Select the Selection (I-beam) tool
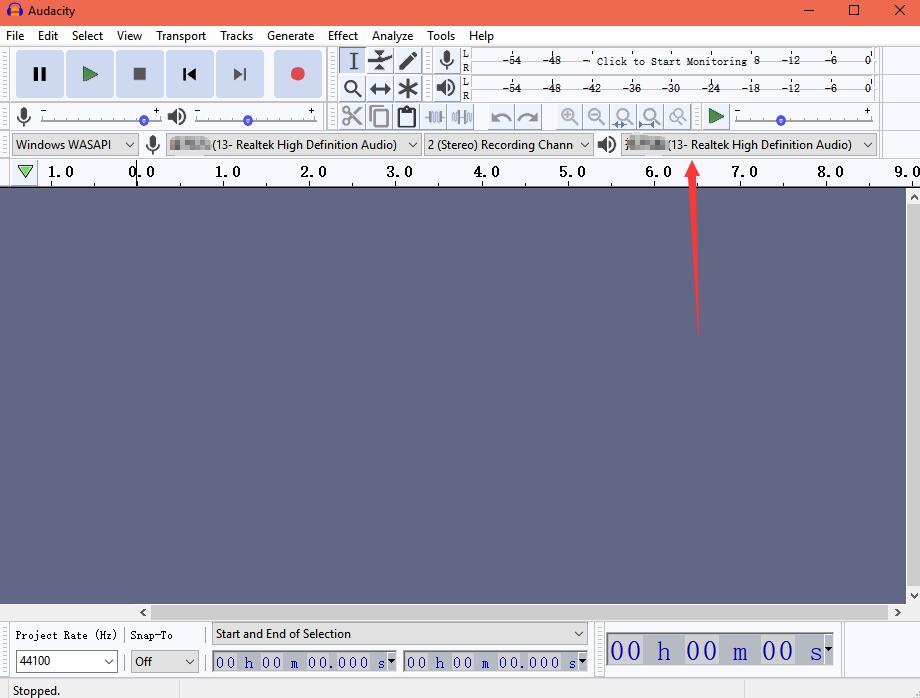This screenshot has height=698, width=920. coord(353,60)
